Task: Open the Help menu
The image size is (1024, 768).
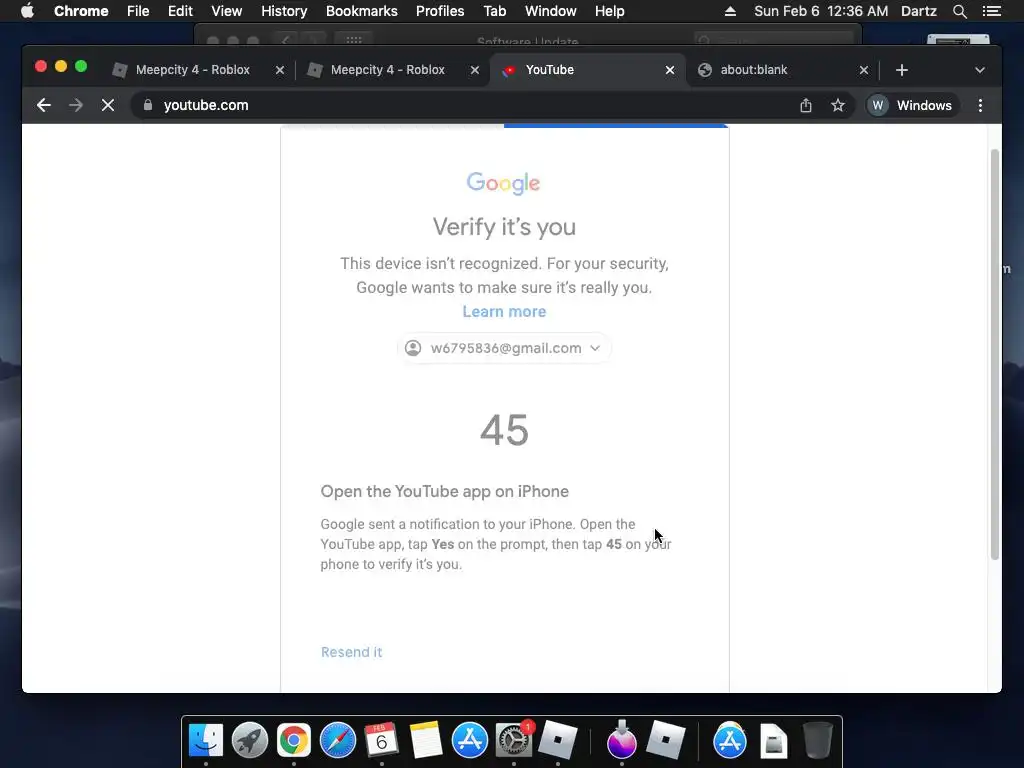Action: pyautogui.click(x=609, y=11)
